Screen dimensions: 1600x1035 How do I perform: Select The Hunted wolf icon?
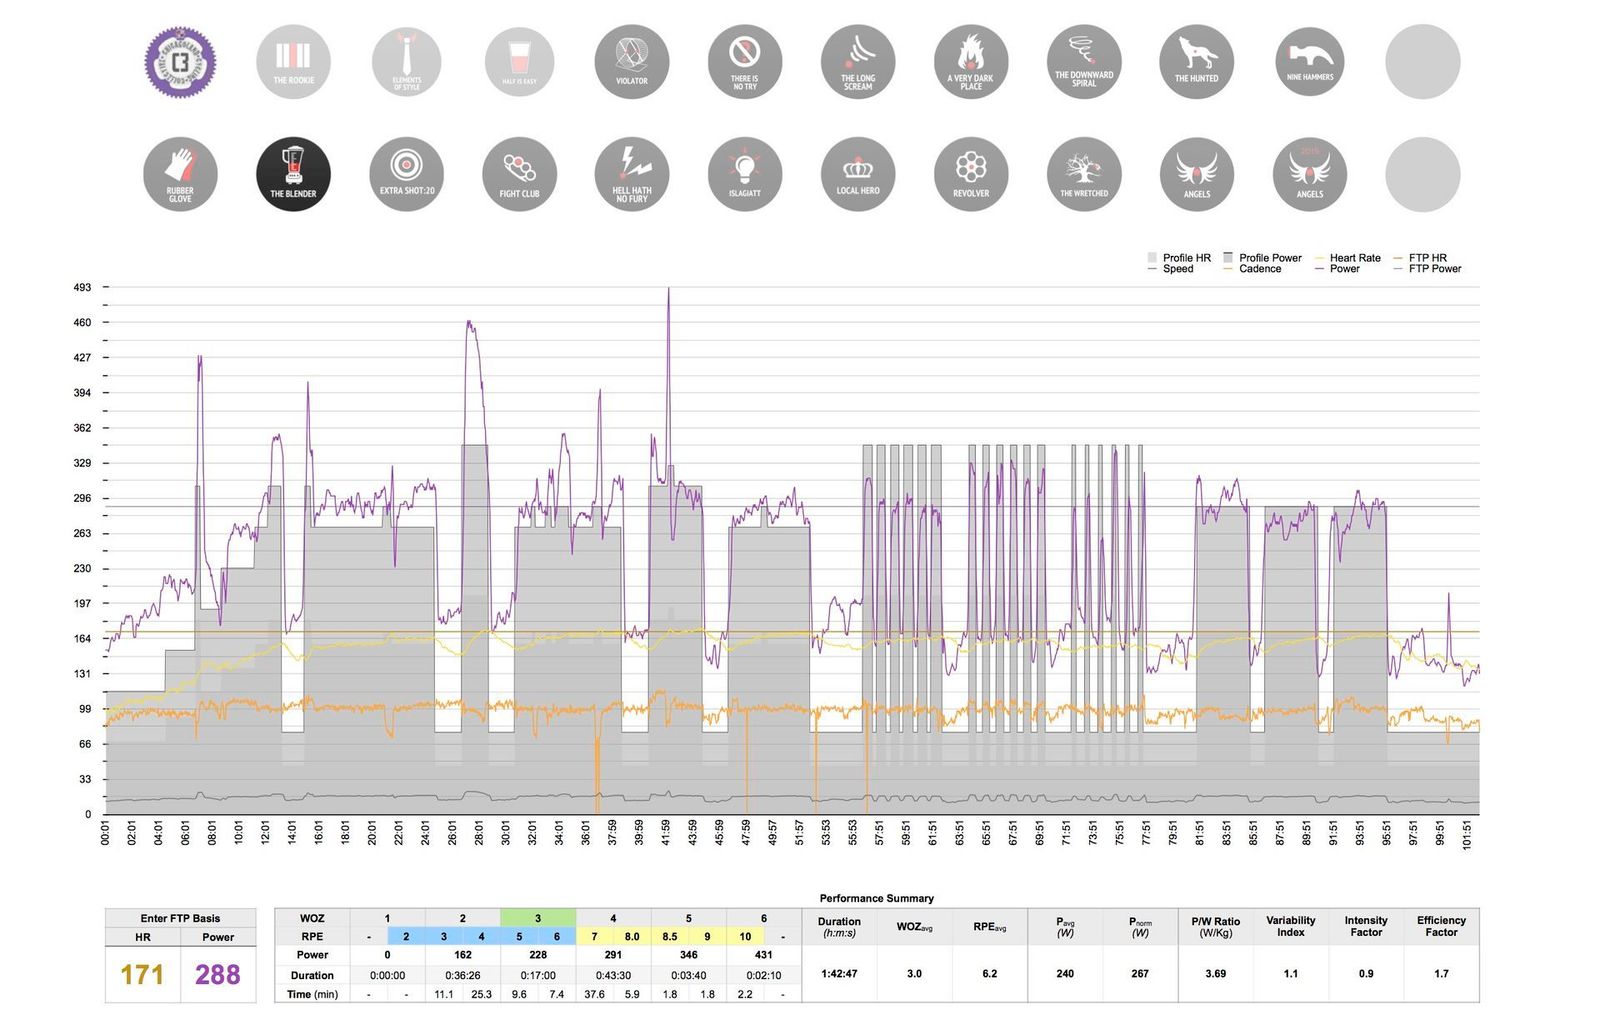coord(1196,62)
